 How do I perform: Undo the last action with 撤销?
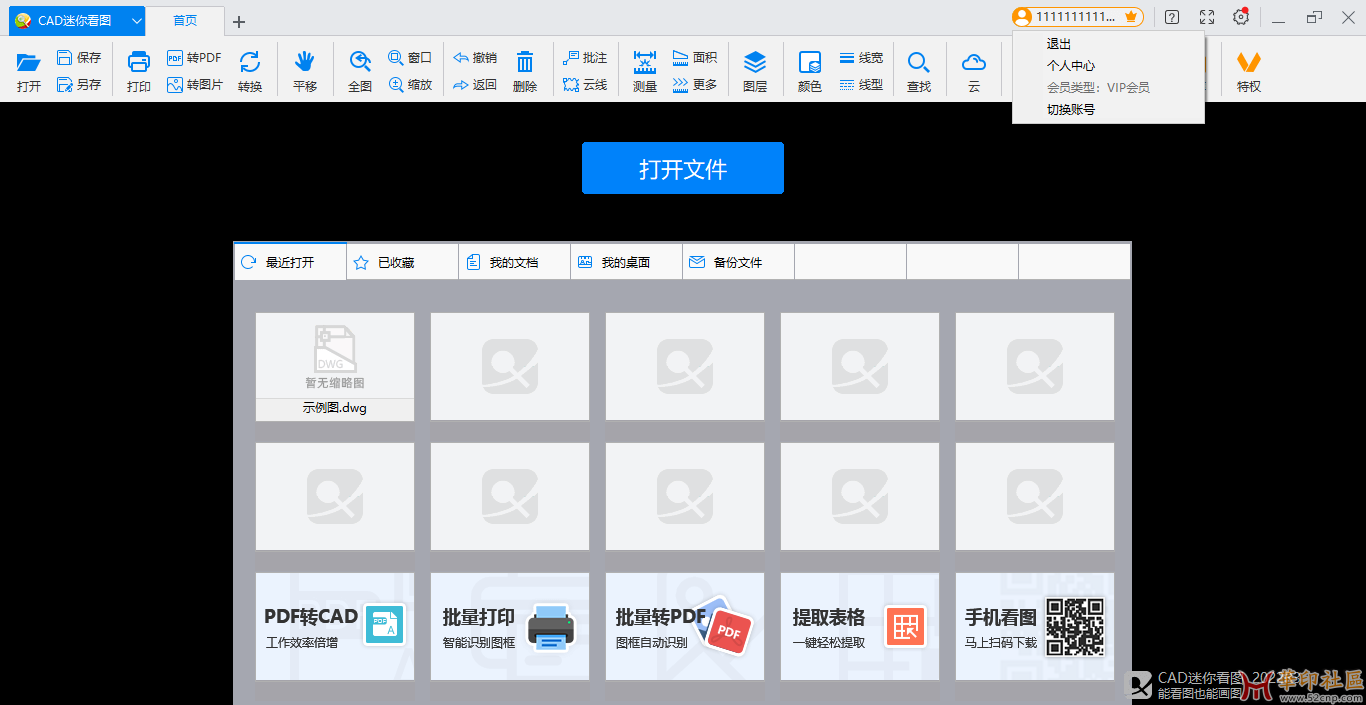coord(475,58)
